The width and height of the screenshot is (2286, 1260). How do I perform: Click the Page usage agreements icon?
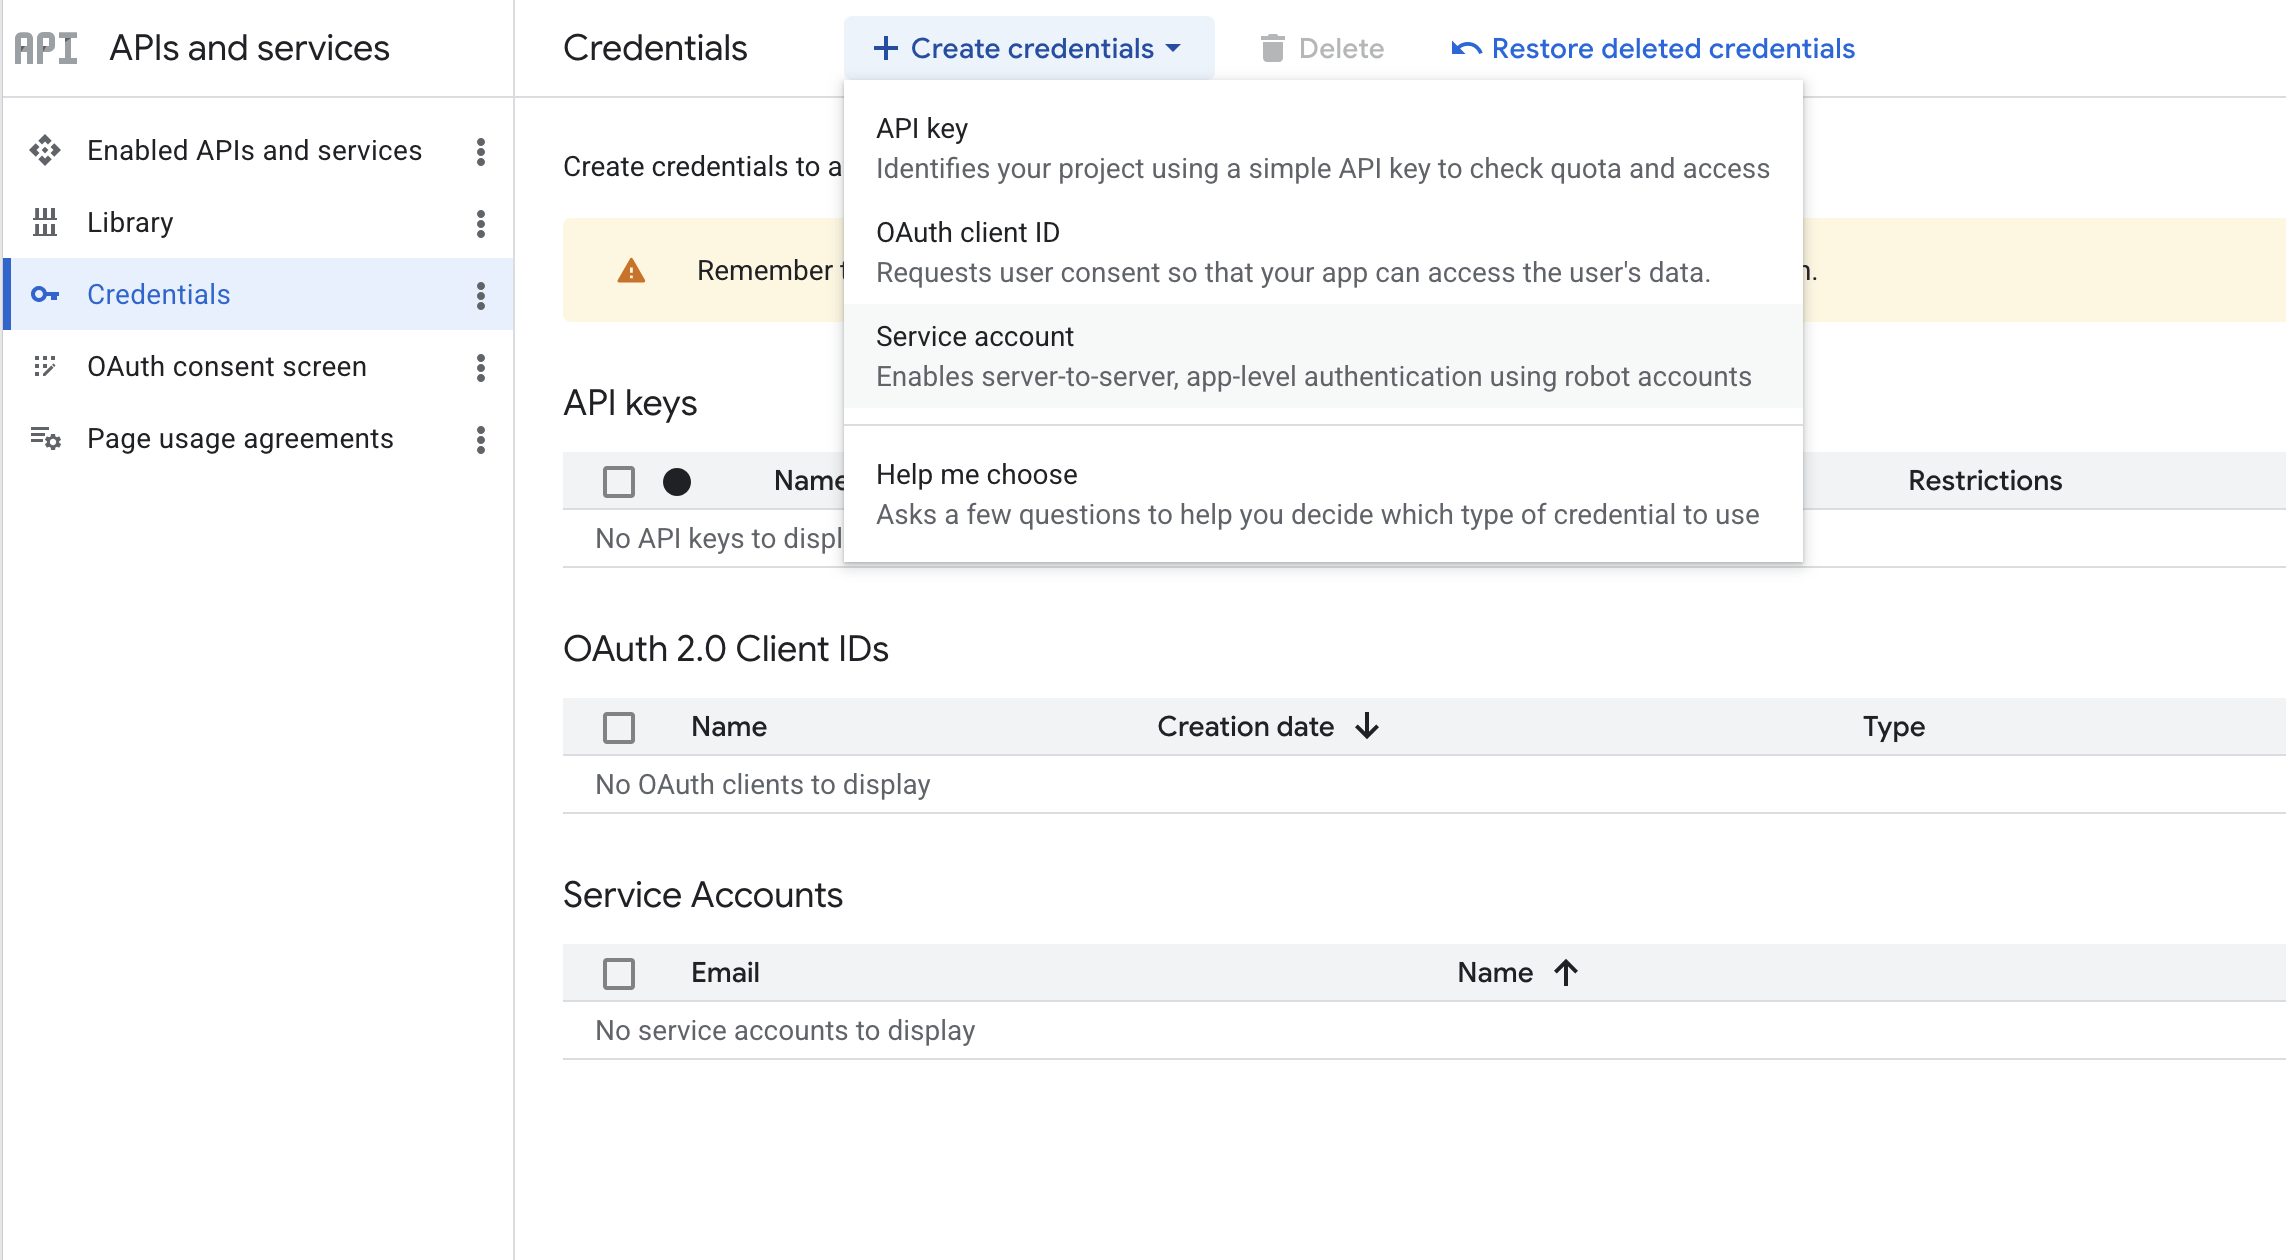(x=45, y=438)
